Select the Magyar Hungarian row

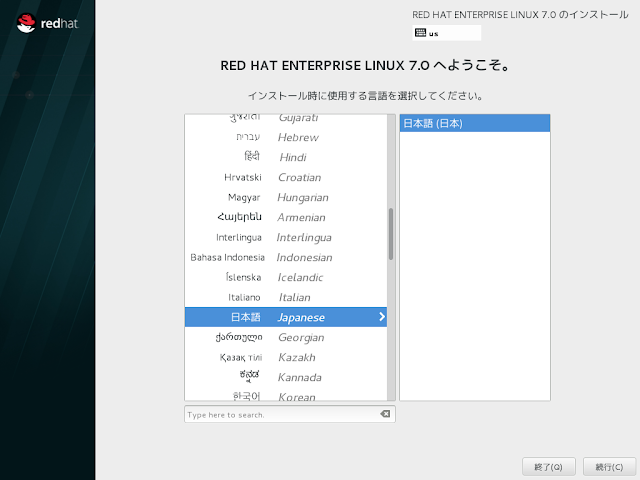pyautogui.click(x=286, y=197)
